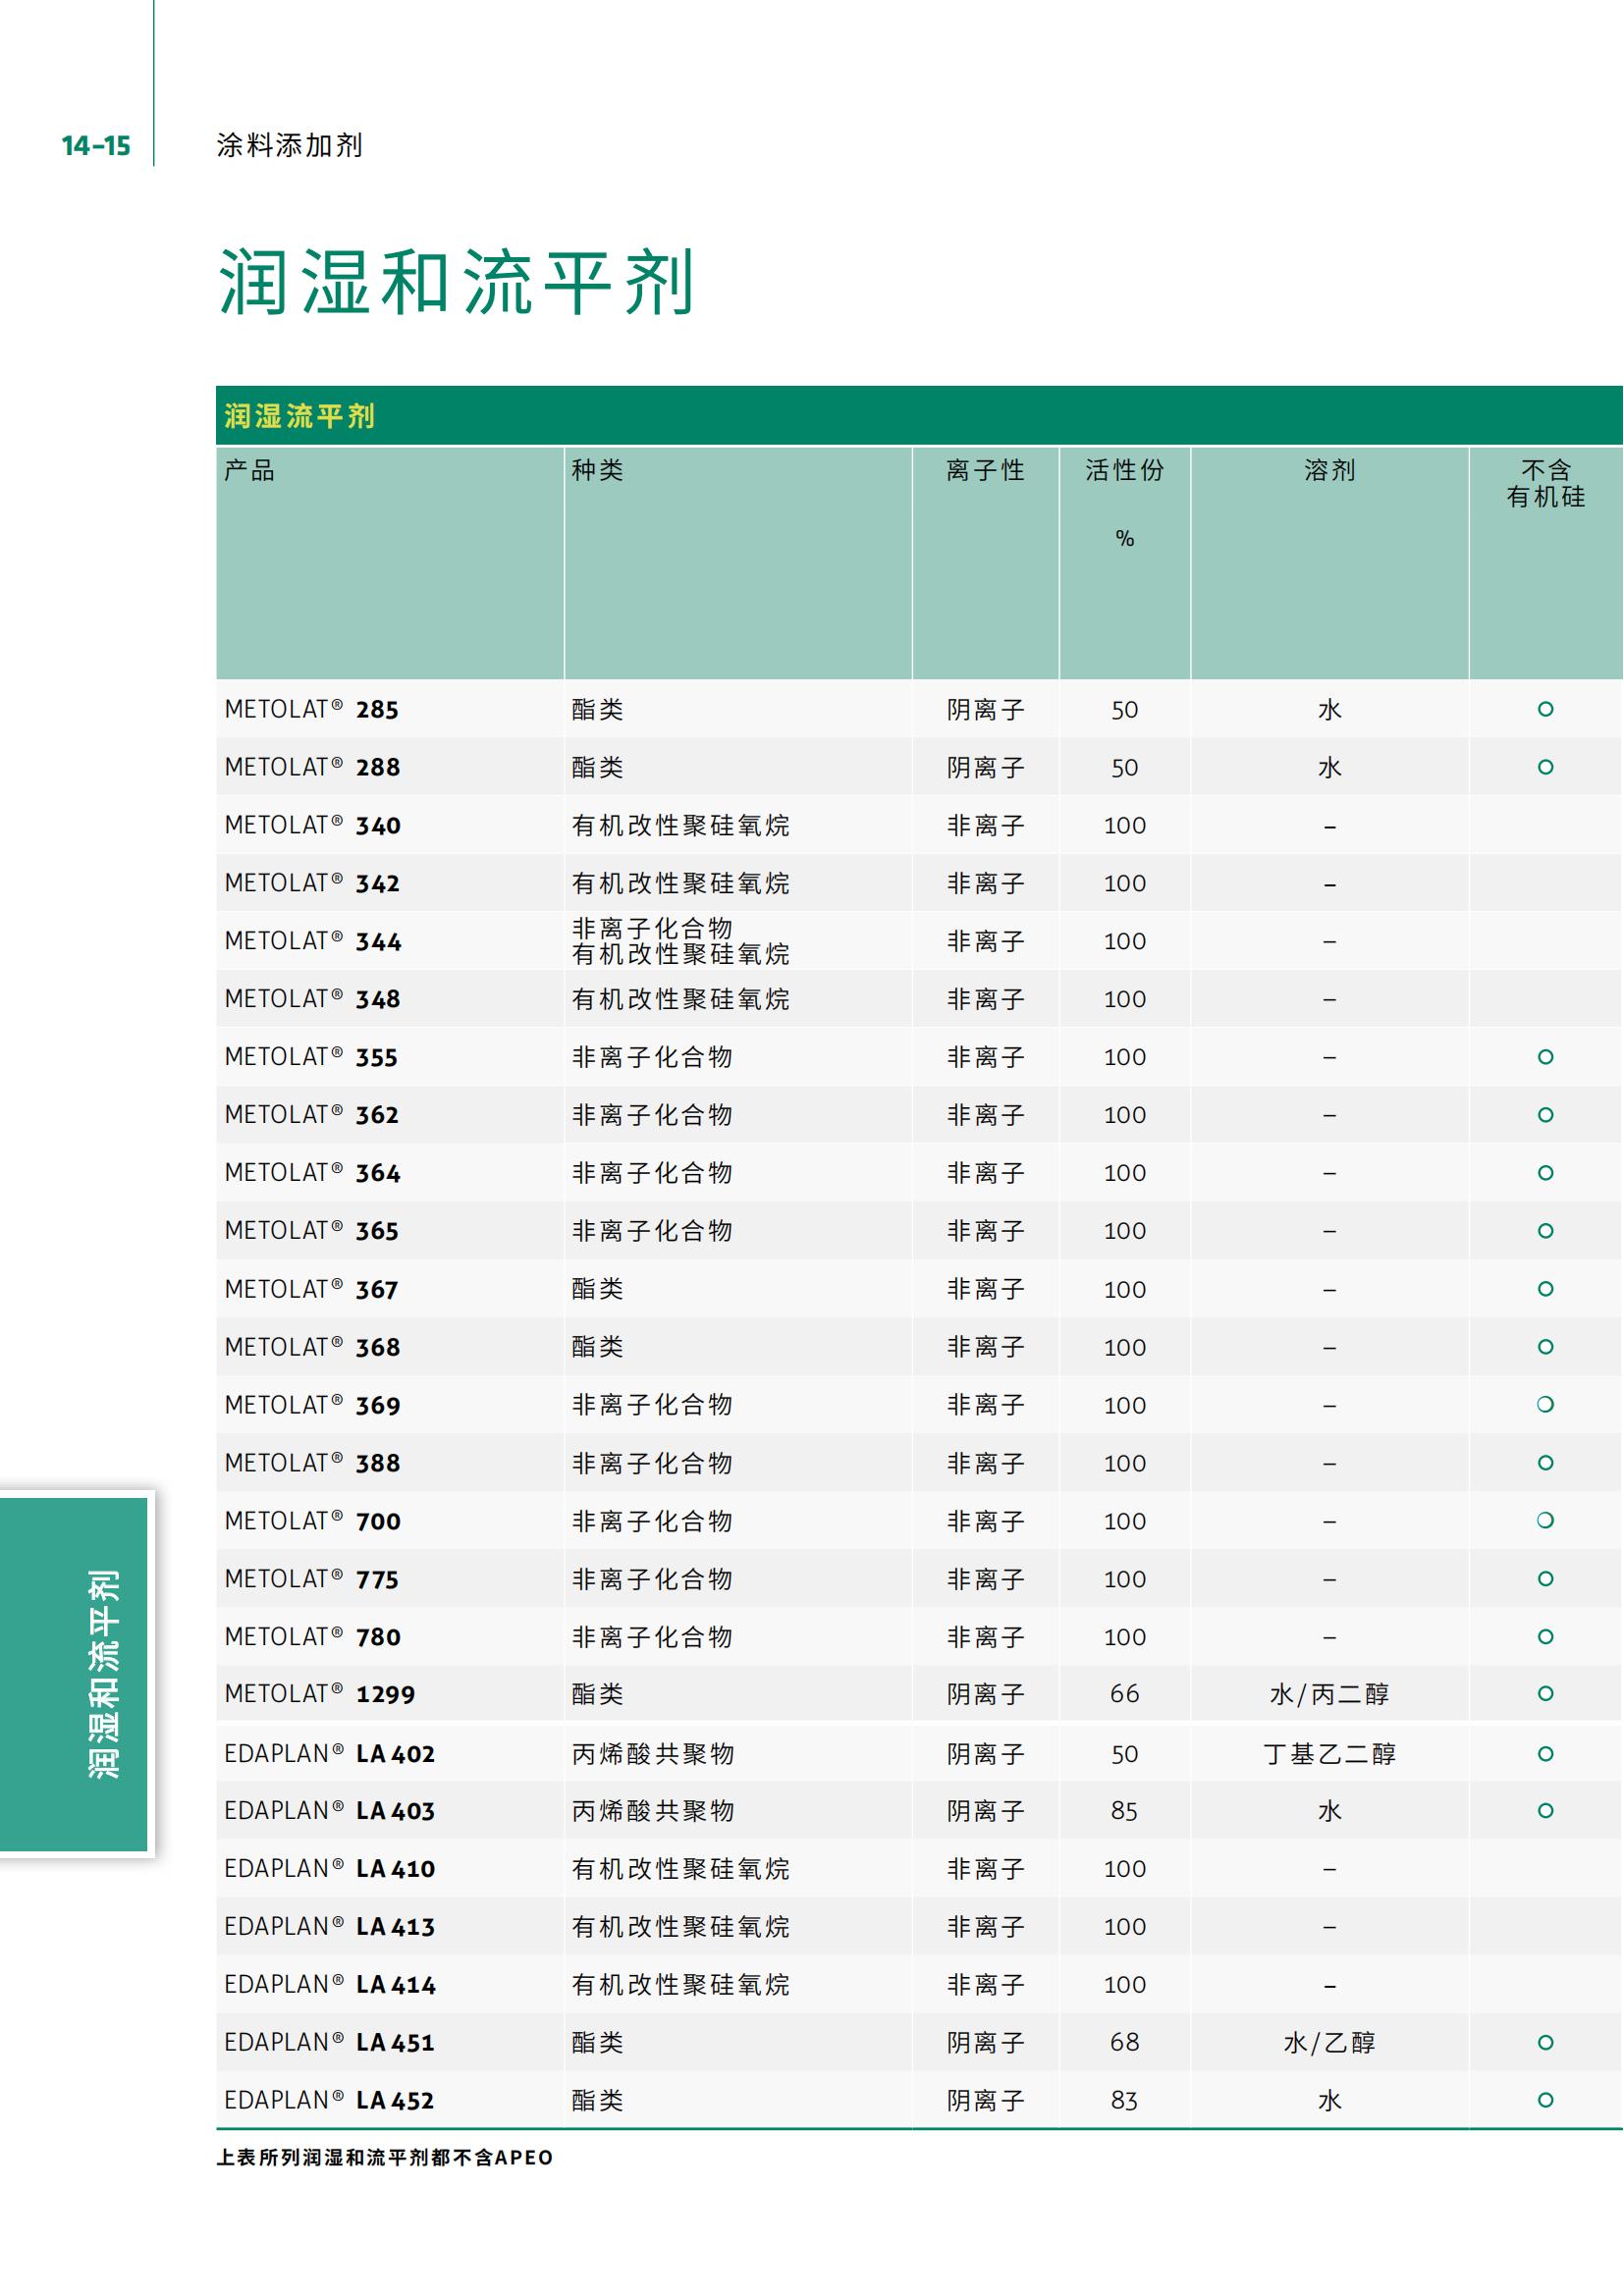This screenshot has height=2296, width=1624.
Task: Click the 润湿流平剂 table title bar
Action: [x=300, y=416]
